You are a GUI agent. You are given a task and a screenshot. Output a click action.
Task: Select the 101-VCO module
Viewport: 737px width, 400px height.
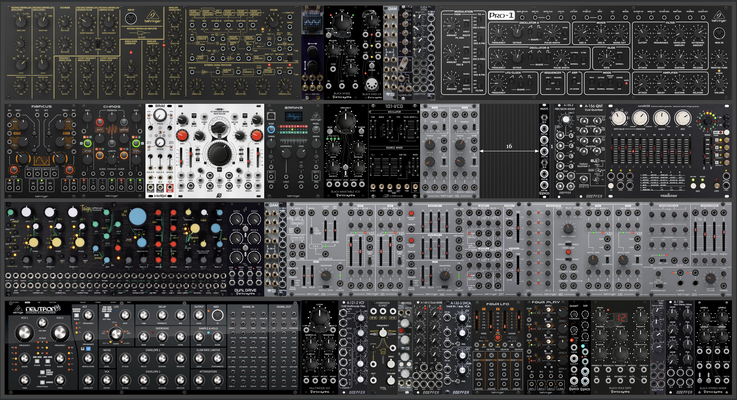394,150
